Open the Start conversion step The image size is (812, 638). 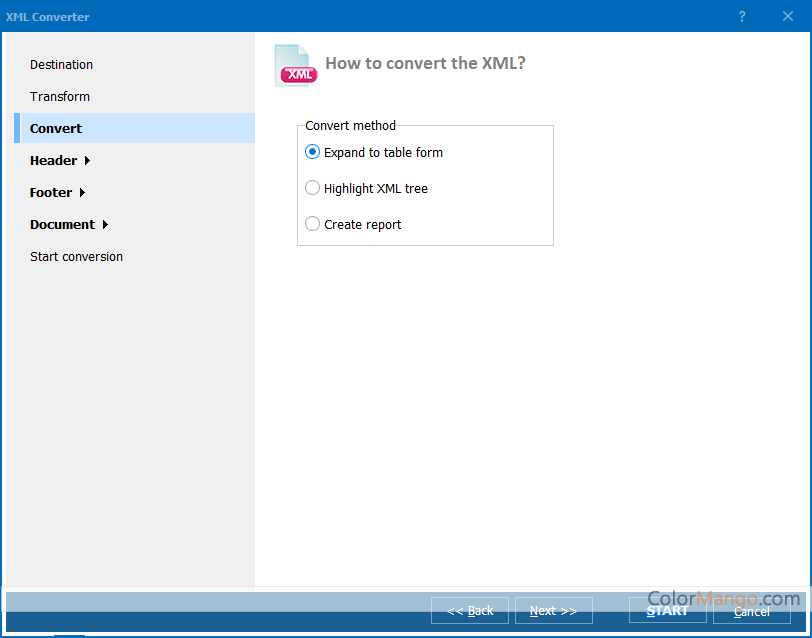76,257
